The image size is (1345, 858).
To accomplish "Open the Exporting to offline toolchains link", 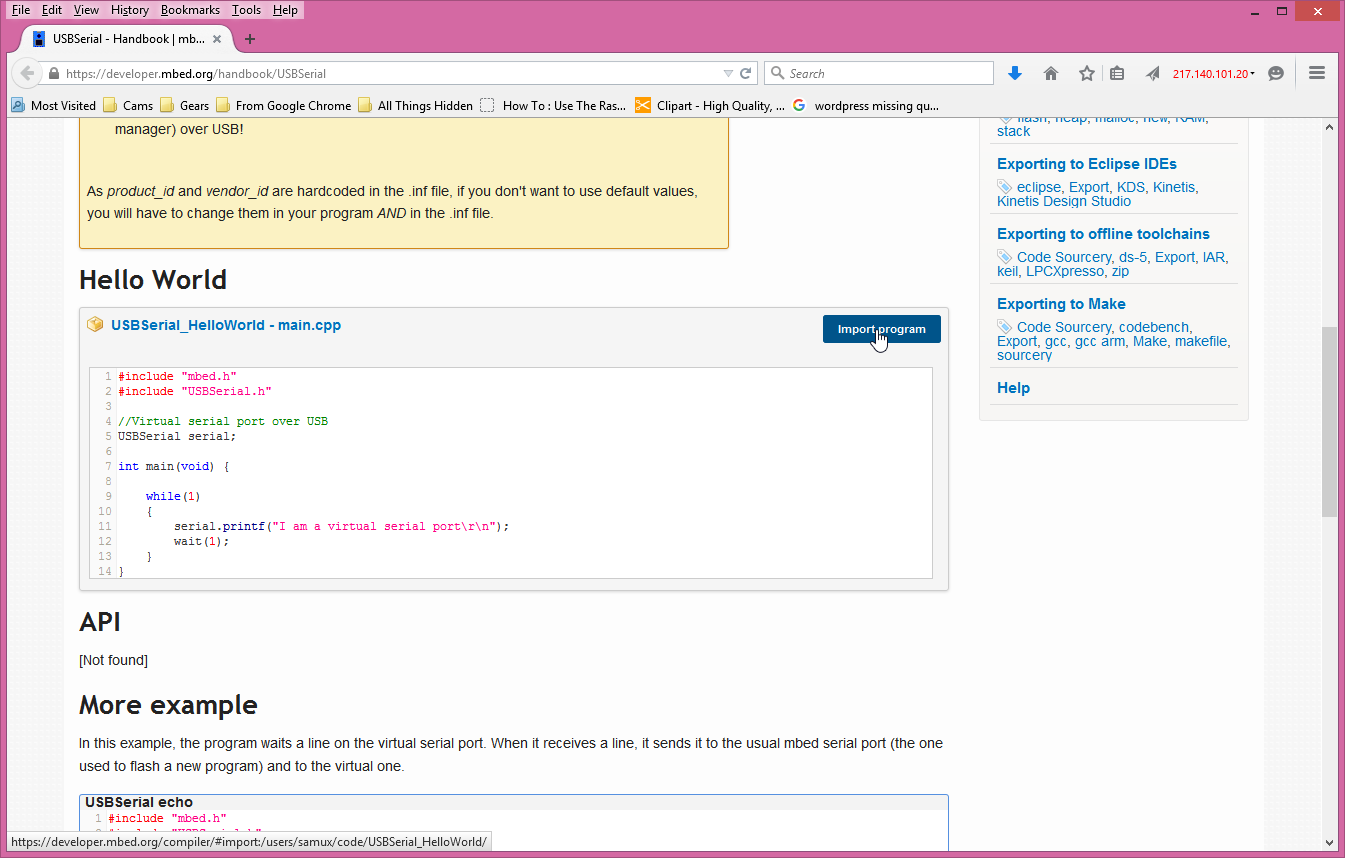I will (1103, 234).
